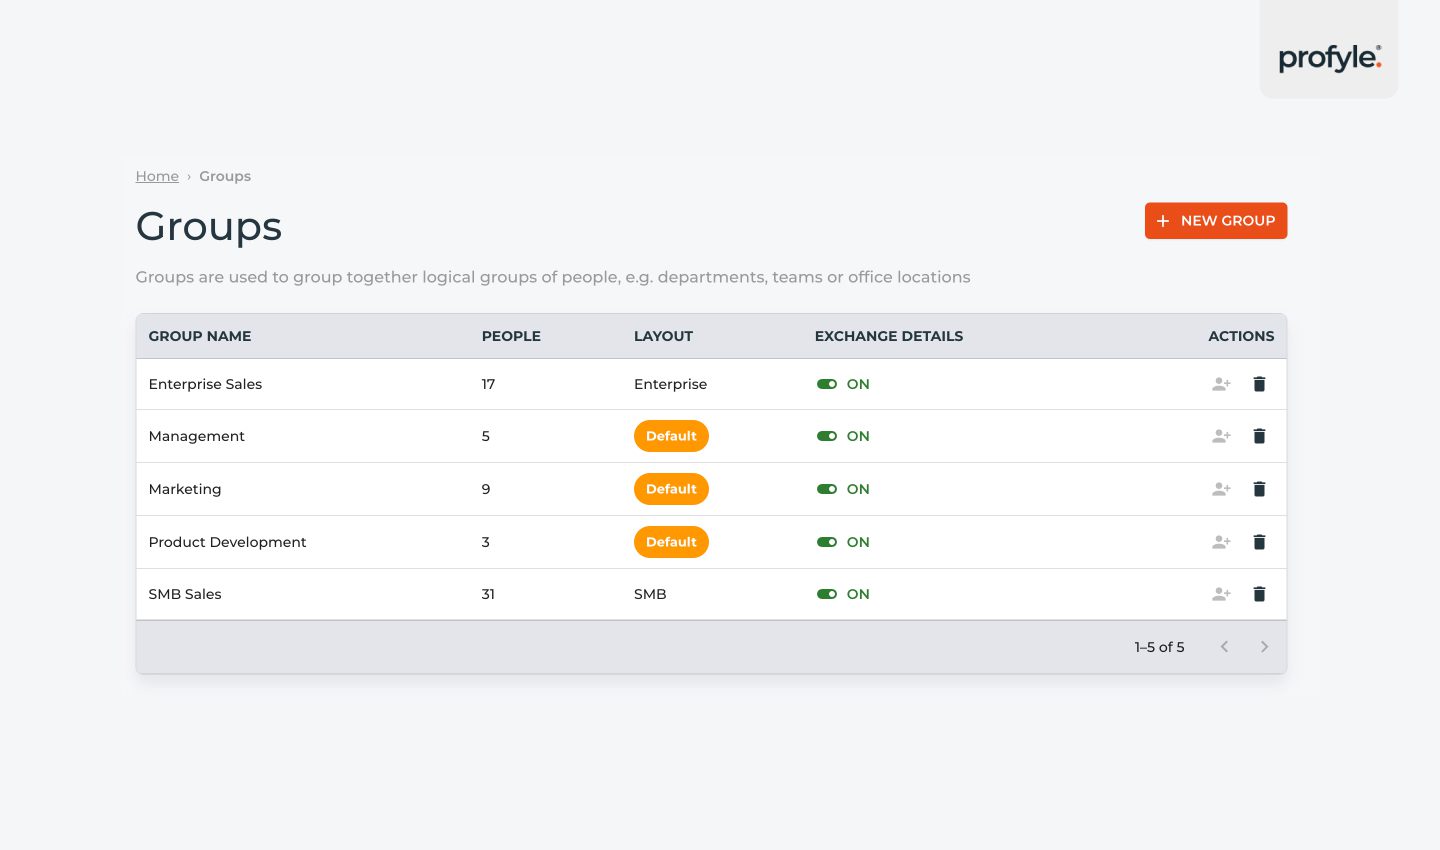1440x850 pixels.
Task: Toggle exchange details for Product Development
Action: pyautogui.click(x=827, y=542)
